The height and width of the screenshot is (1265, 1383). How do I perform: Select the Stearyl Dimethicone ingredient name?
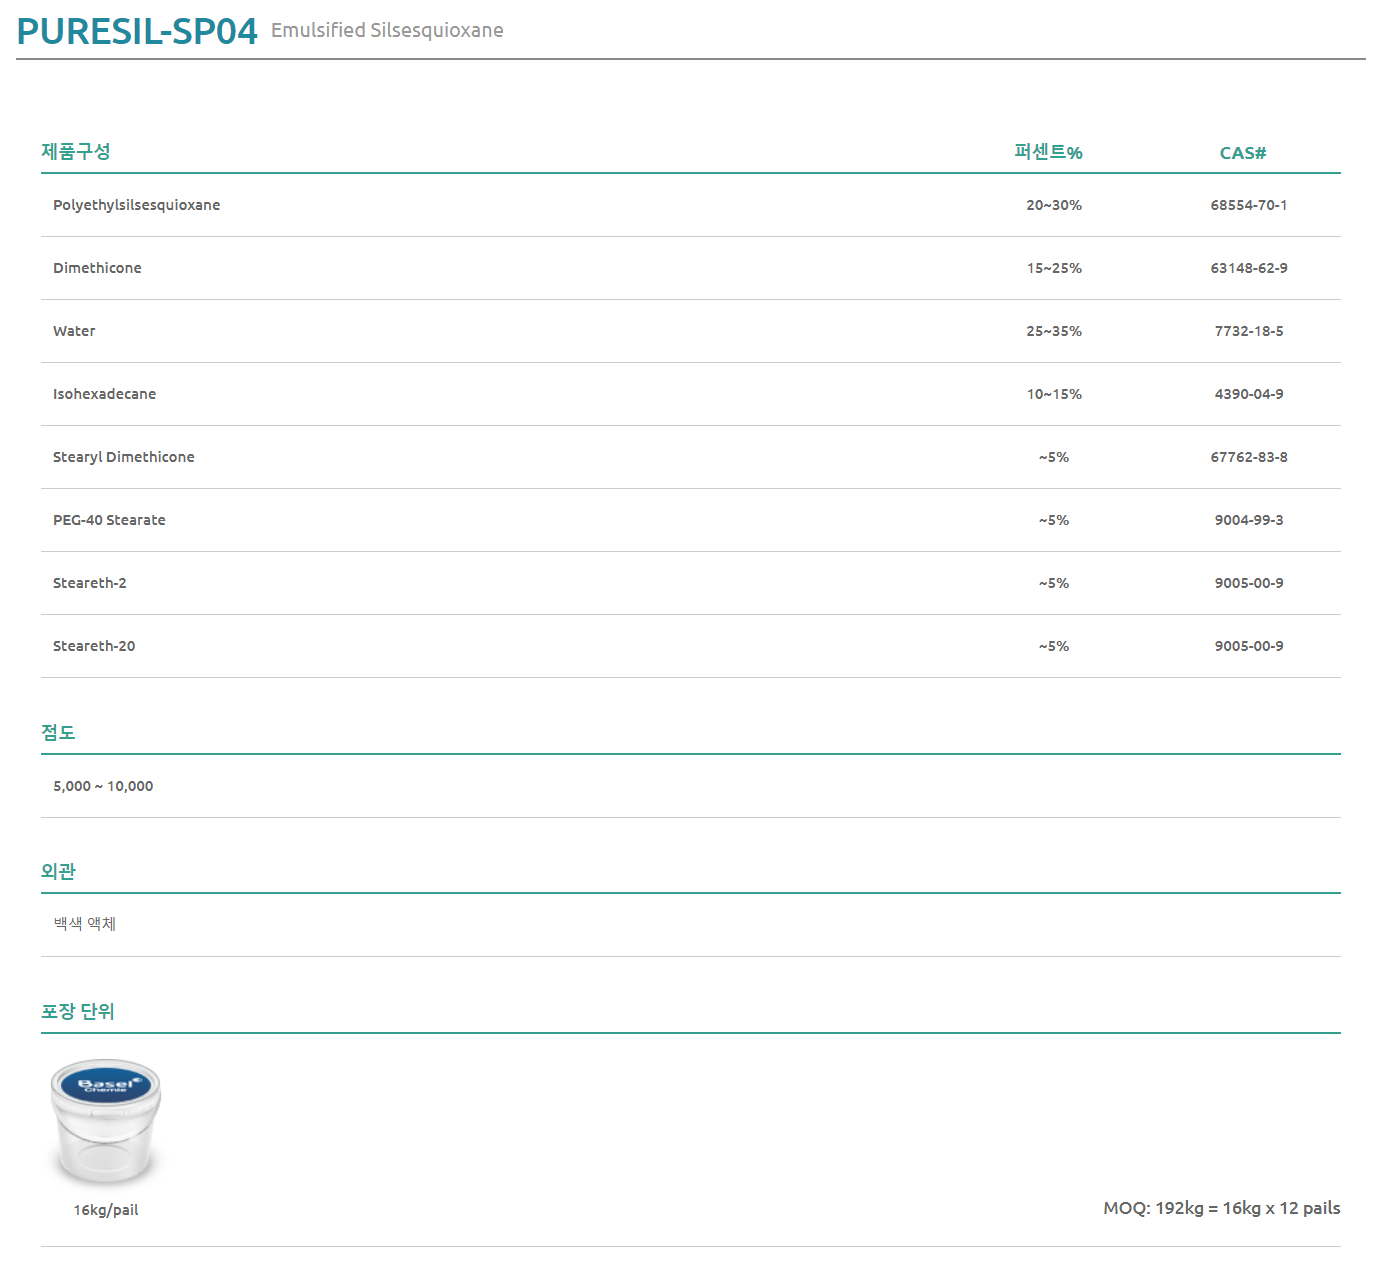point(124,457)
